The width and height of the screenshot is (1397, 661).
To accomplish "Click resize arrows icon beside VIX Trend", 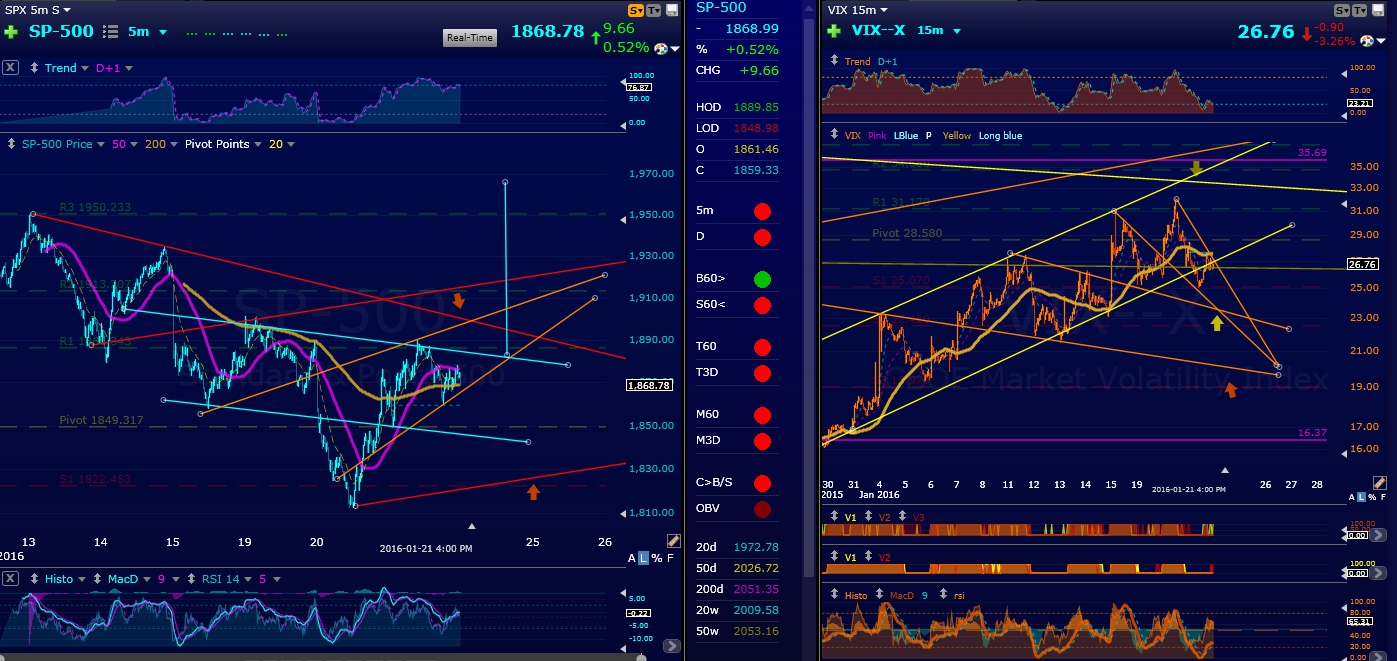I will 834,61.
